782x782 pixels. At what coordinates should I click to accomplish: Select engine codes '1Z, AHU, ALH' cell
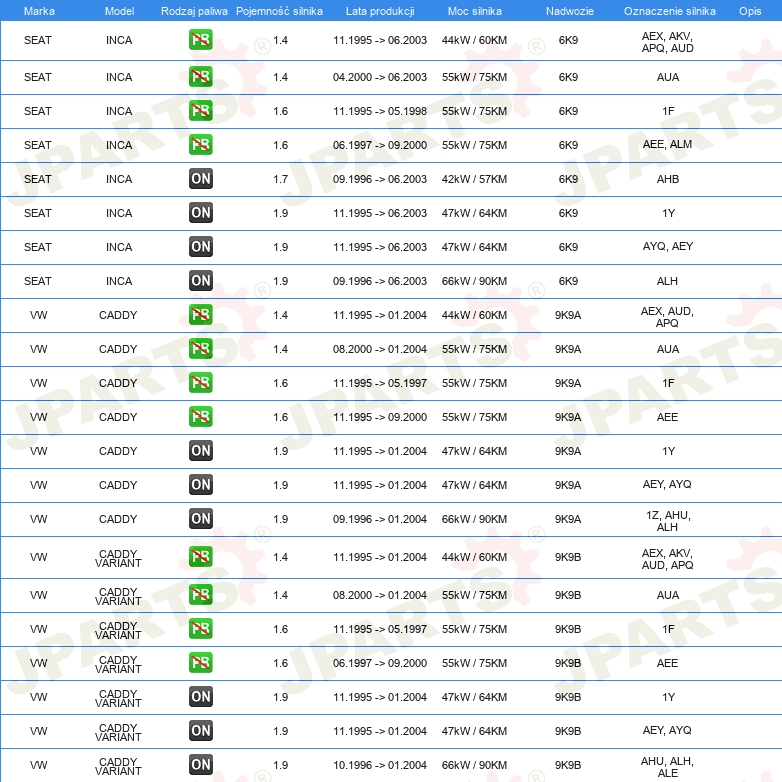[x=668, y=521]
